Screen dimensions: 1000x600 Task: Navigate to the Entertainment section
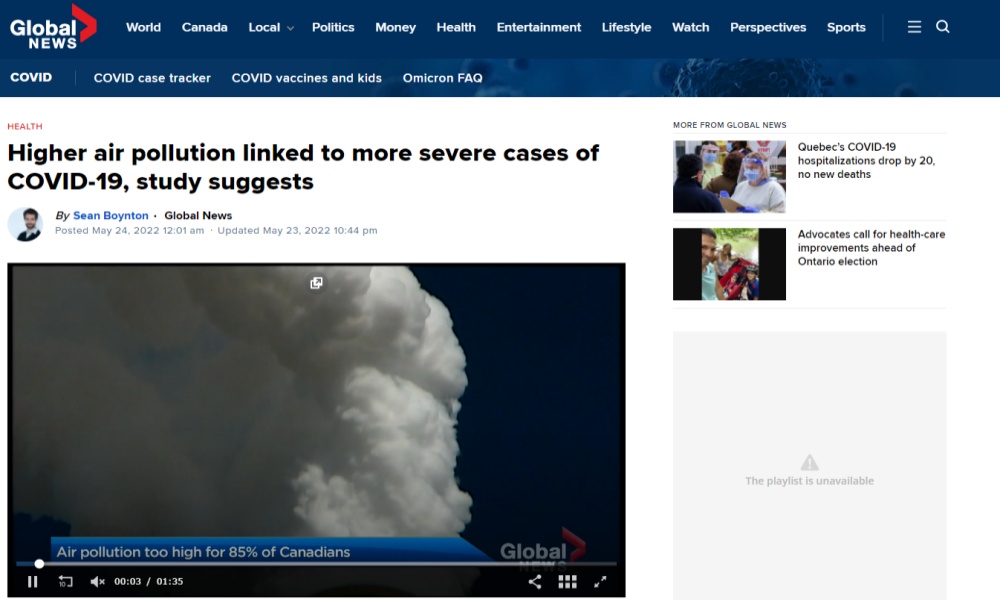coord(539,27)
